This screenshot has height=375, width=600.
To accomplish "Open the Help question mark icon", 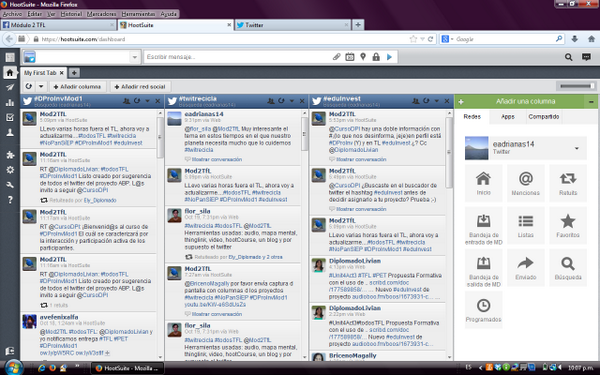I will pyautogui.click(x=10, y=200).
